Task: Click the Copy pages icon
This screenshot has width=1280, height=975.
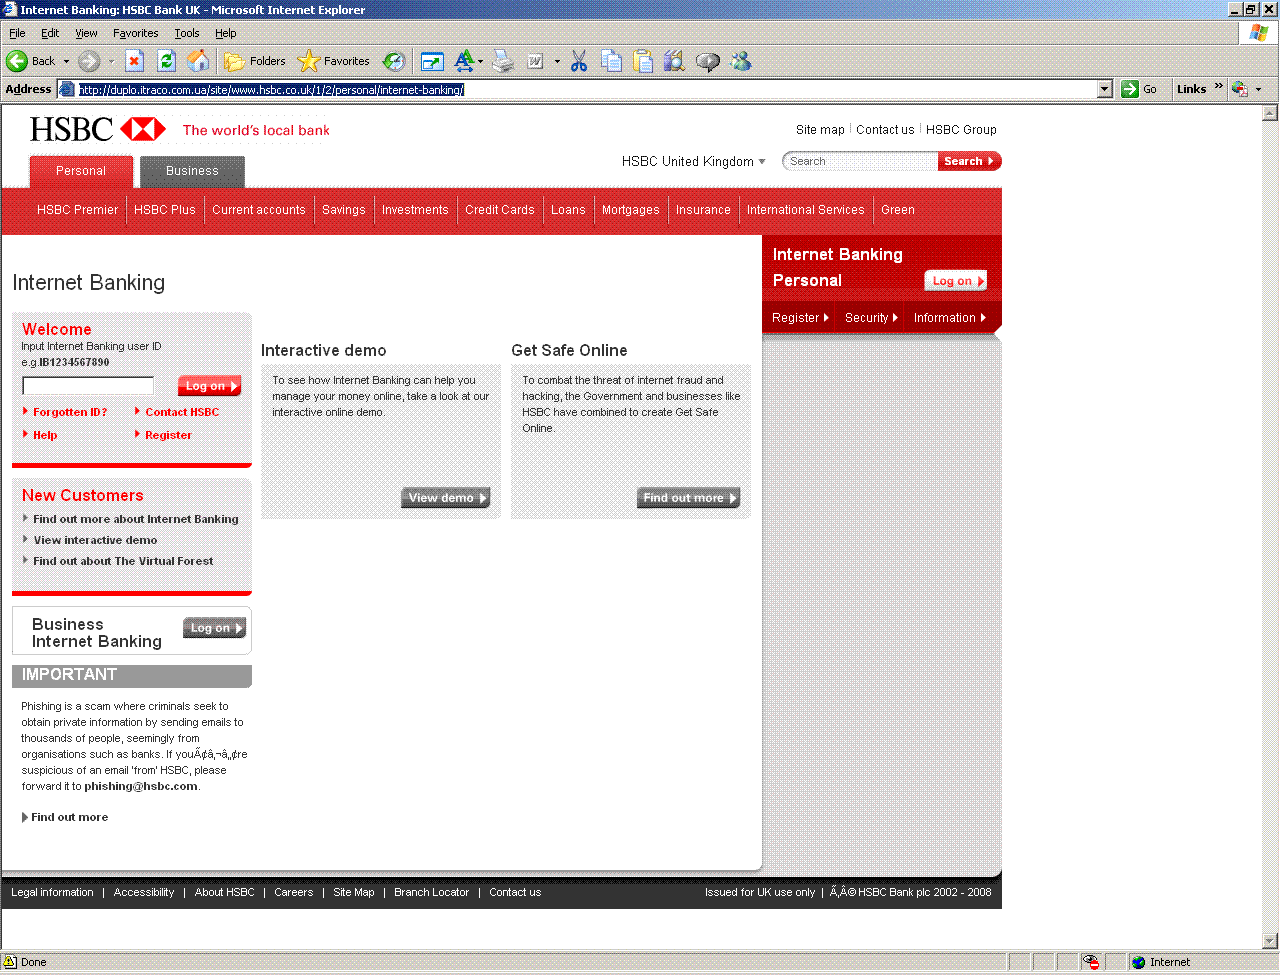Action: point(611,61)
